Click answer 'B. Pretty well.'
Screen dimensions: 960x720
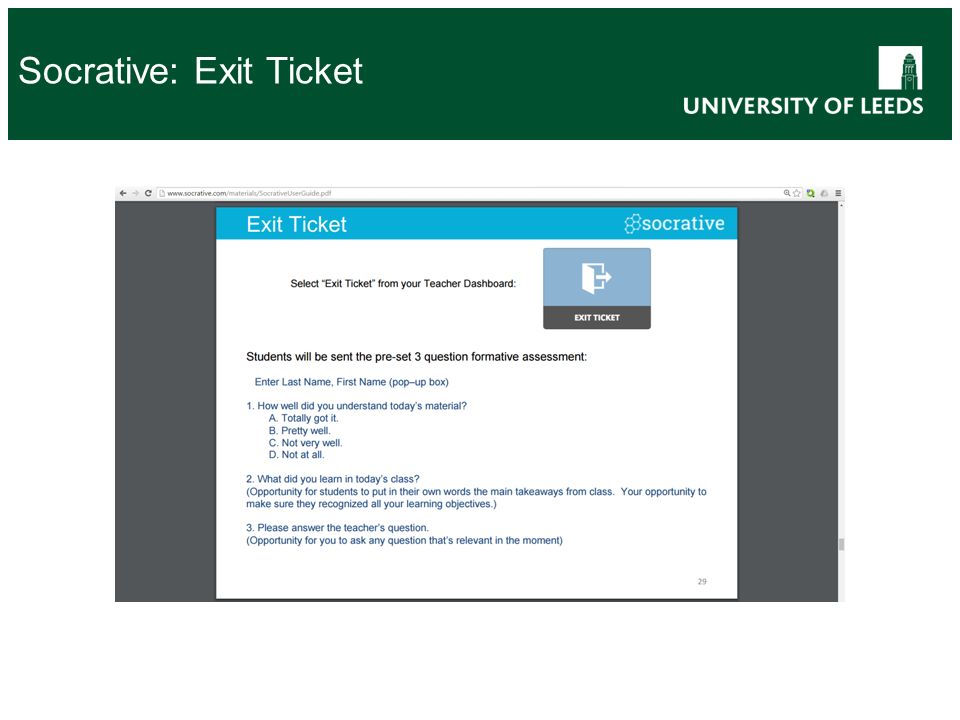pos(299,430)
